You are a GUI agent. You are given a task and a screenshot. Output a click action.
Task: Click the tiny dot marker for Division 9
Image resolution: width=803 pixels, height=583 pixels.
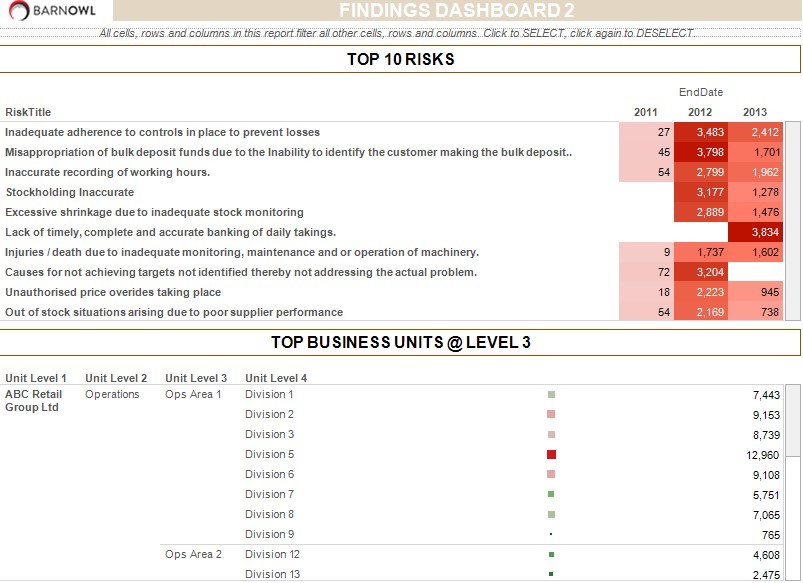point(551,534)
